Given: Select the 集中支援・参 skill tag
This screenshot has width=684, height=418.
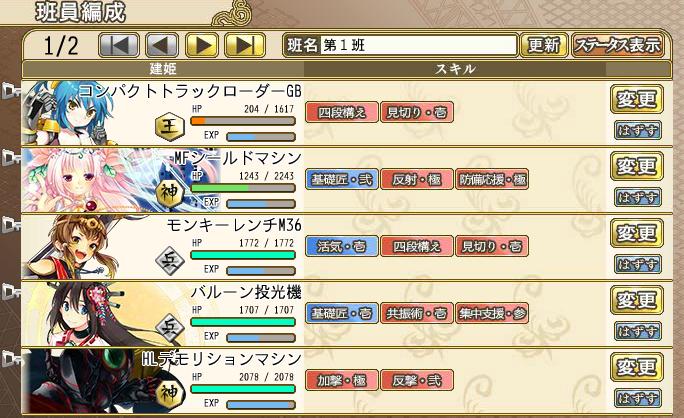Looking at the screenshot, I should pyautogui.click(x=492, y=313).
